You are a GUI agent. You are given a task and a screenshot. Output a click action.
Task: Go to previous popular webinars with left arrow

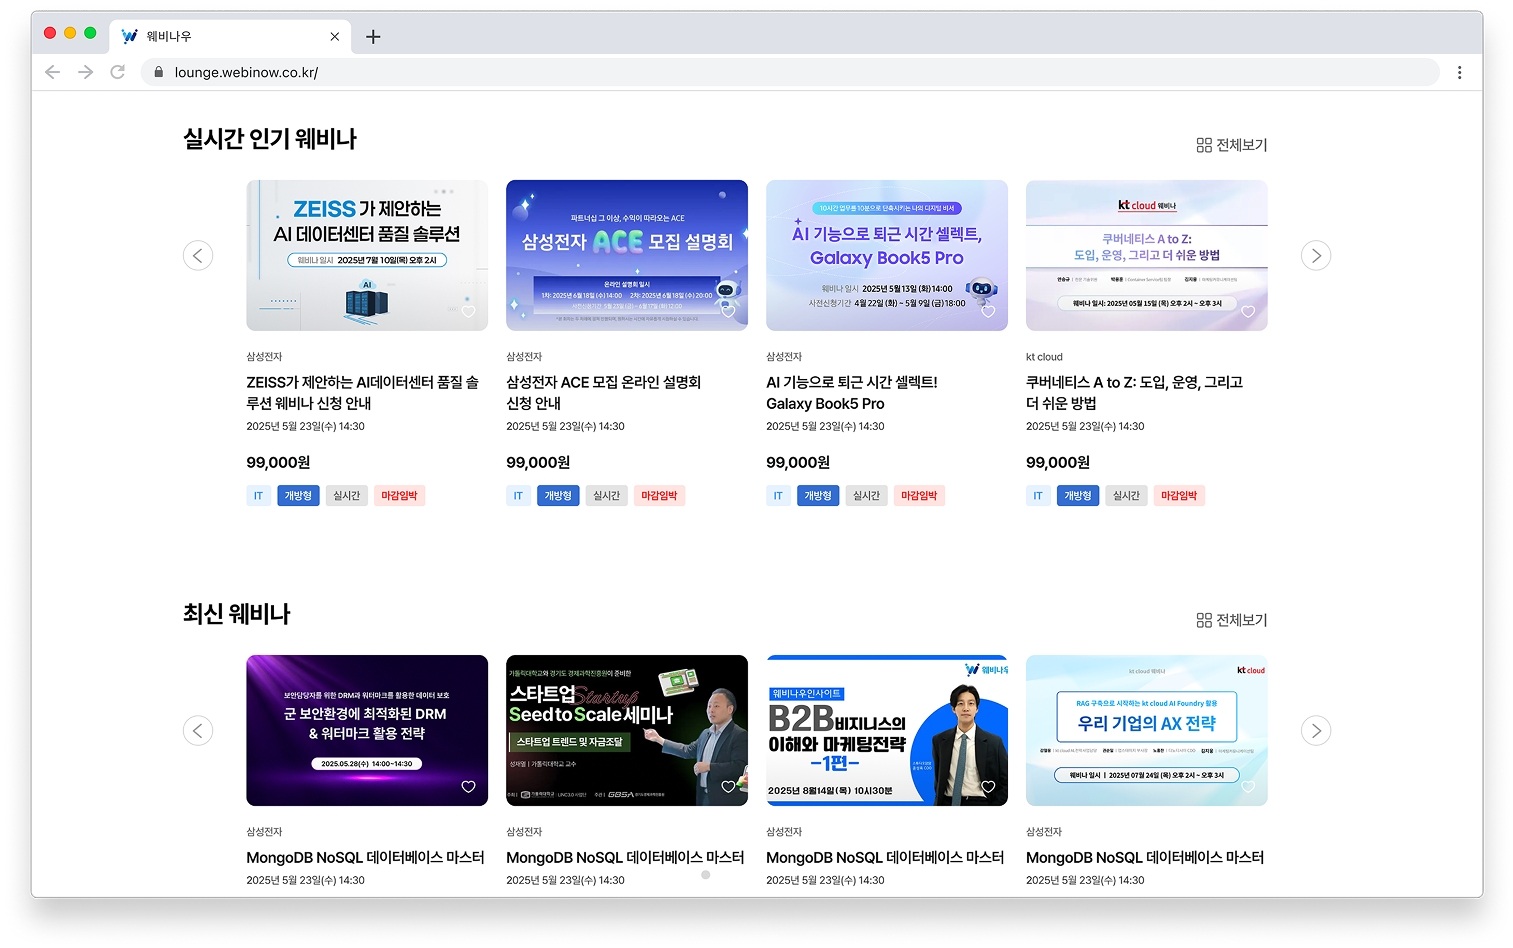point(198,256)
